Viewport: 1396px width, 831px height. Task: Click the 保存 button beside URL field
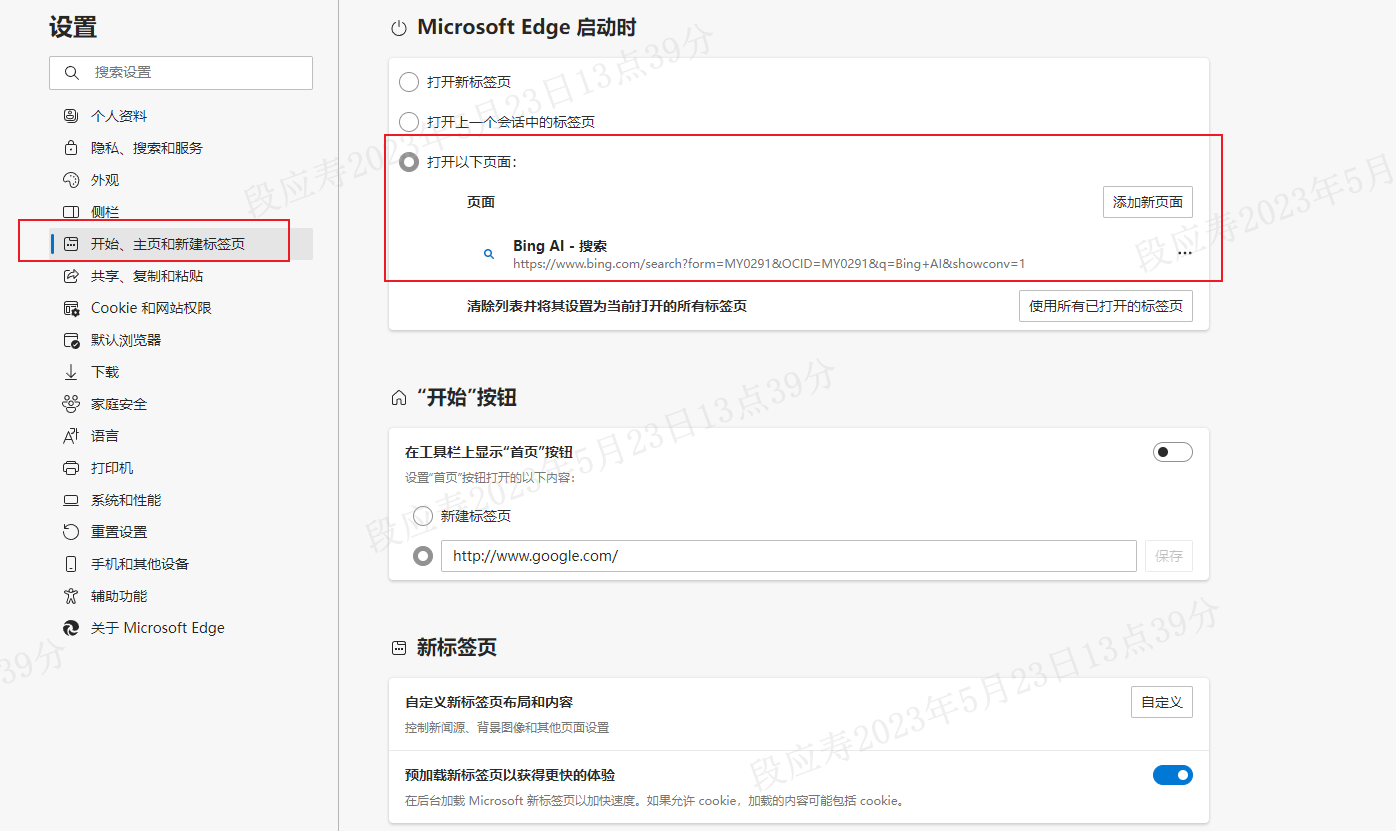point(1169,556)
